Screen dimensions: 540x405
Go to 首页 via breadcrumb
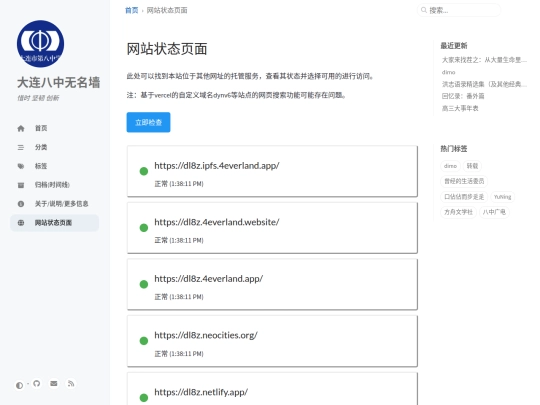coord(131,10)
